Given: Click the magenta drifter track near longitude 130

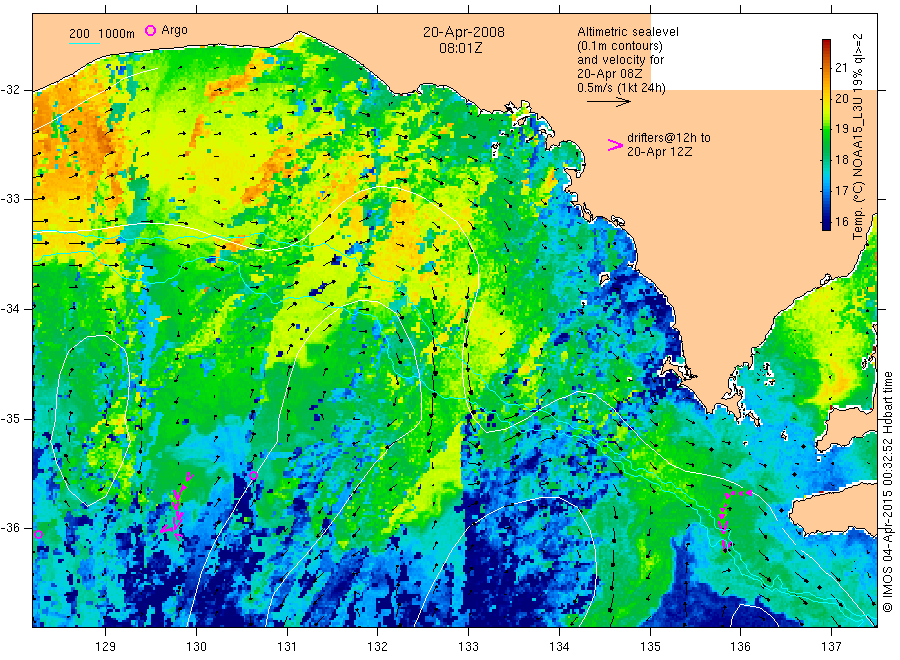Looking at the screenshot, I should point(178,508).
